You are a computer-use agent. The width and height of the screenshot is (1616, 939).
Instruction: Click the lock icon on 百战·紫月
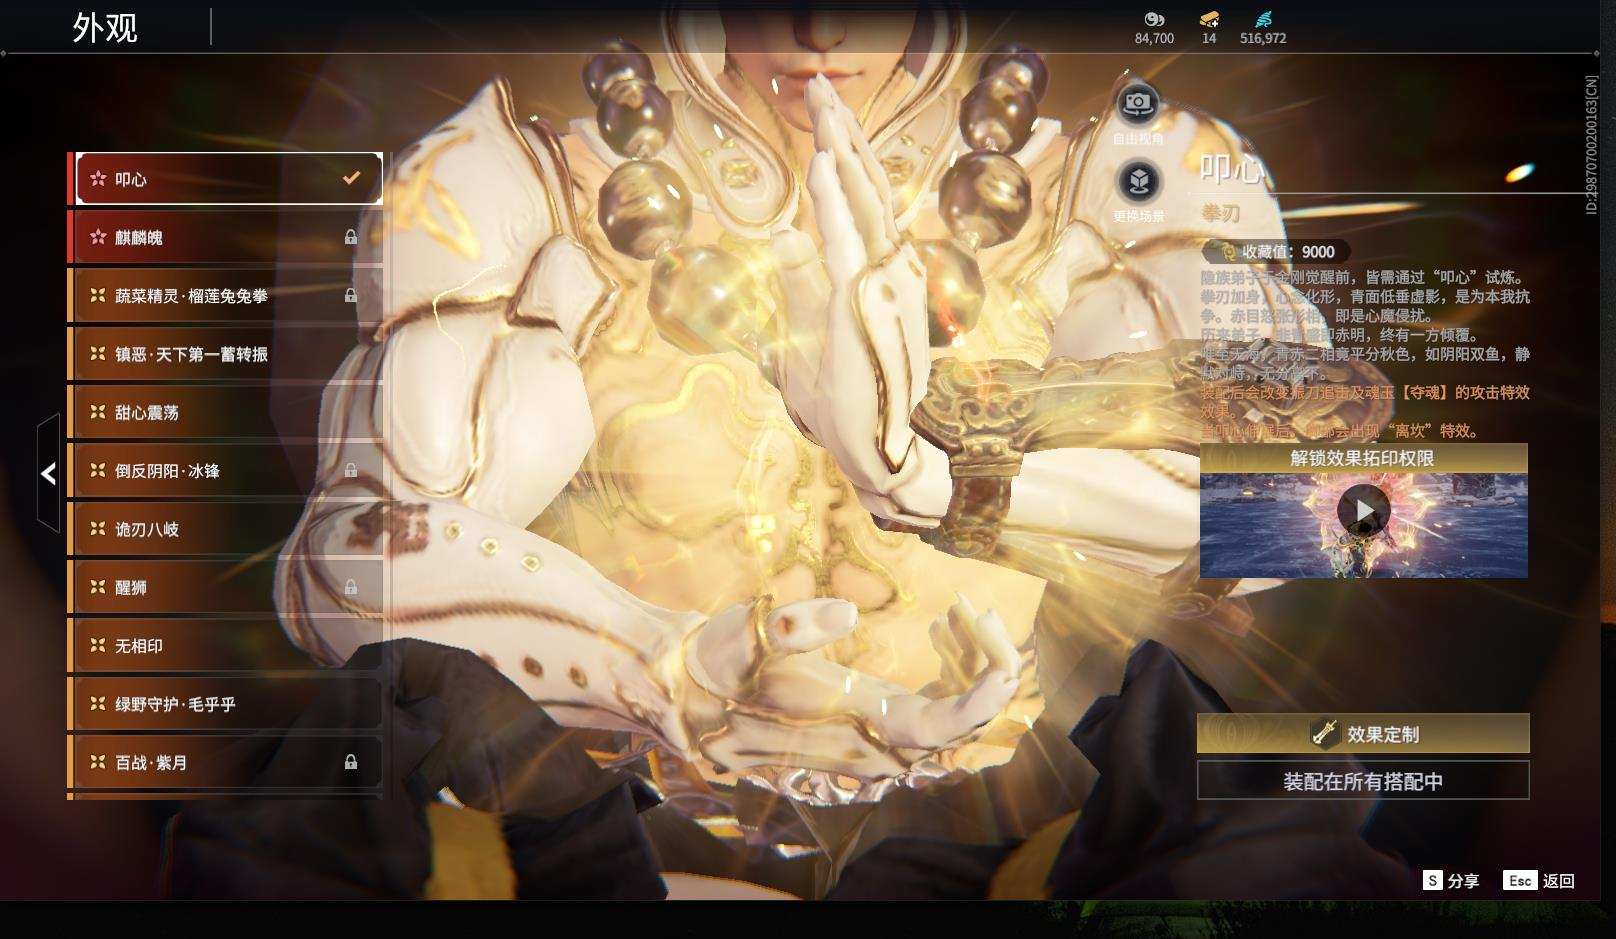click(351, 762)
